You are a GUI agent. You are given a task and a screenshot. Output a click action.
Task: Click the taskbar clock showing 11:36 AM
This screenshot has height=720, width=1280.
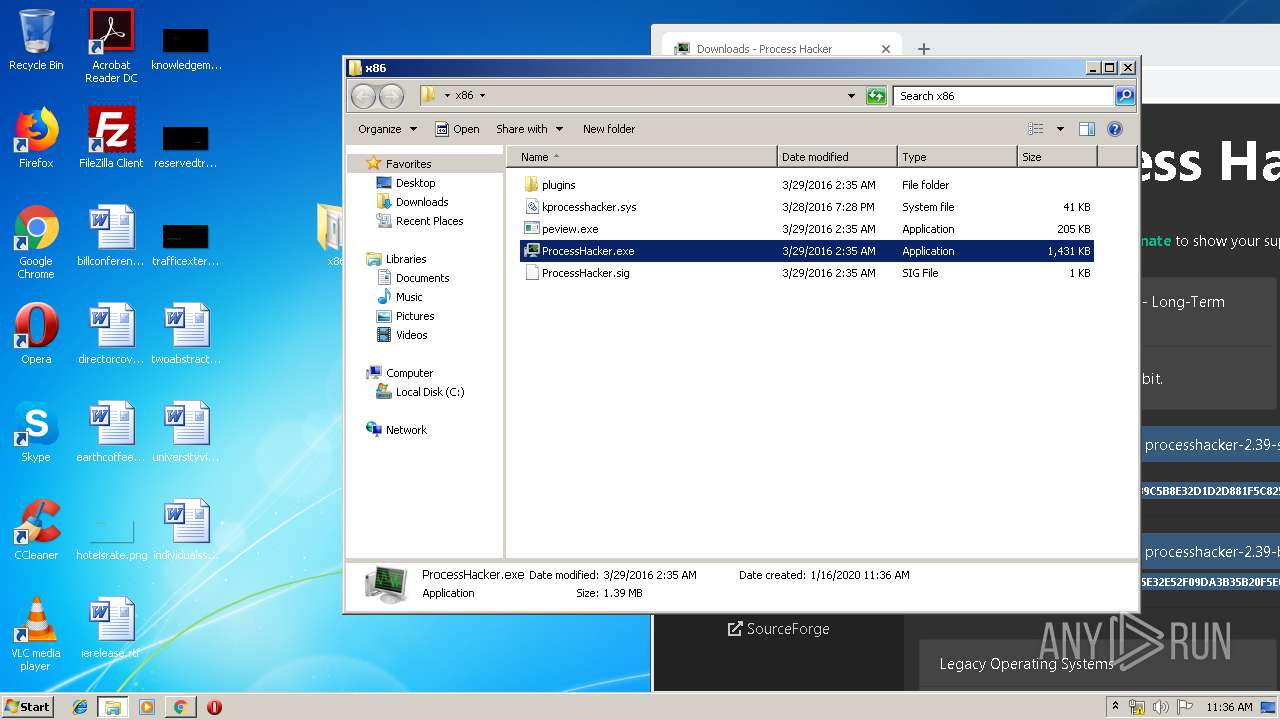[1229, 707]
